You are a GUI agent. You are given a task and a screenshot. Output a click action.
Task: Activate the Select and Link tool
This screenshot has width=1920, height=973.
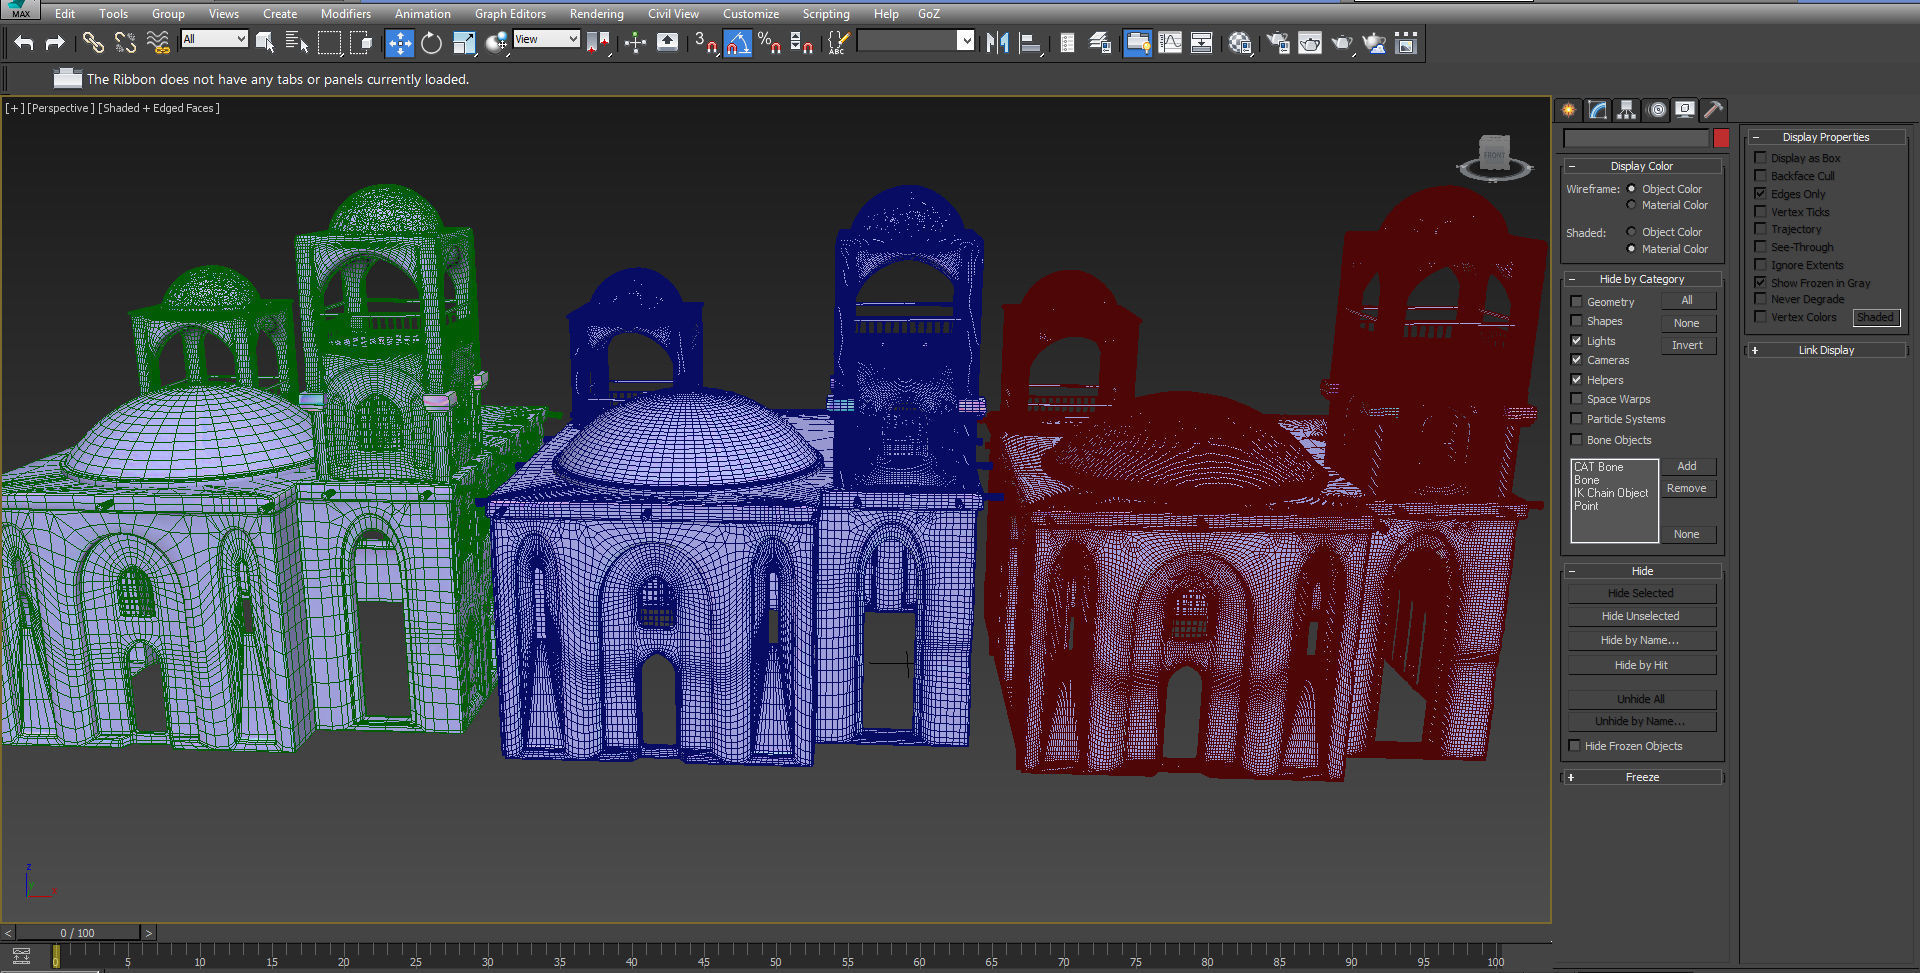(93, 42)
